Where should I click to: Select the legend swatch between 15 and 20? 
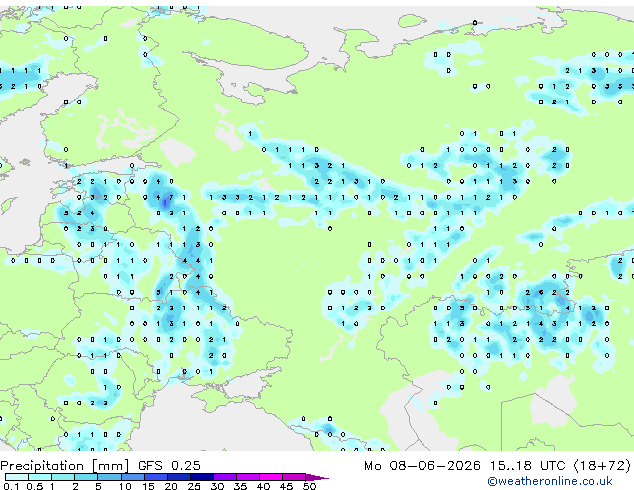pos(155,477)
